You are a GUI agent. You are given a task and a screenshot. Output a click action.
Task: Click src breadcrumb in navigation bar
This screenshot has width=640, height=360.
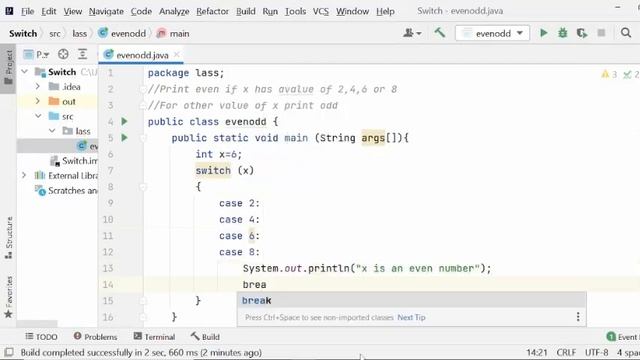tap(55, 34)
